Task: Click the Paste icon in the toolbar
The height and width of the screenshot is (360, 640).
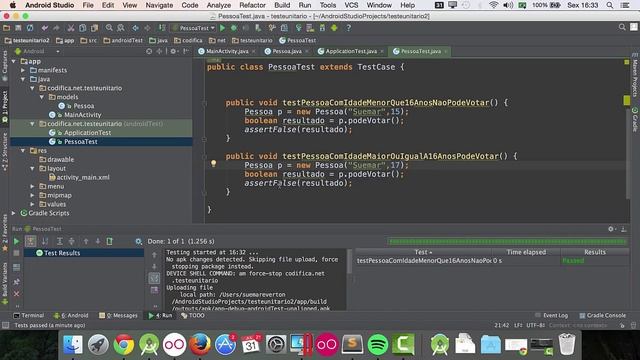Action: click(x=94, y=28)
